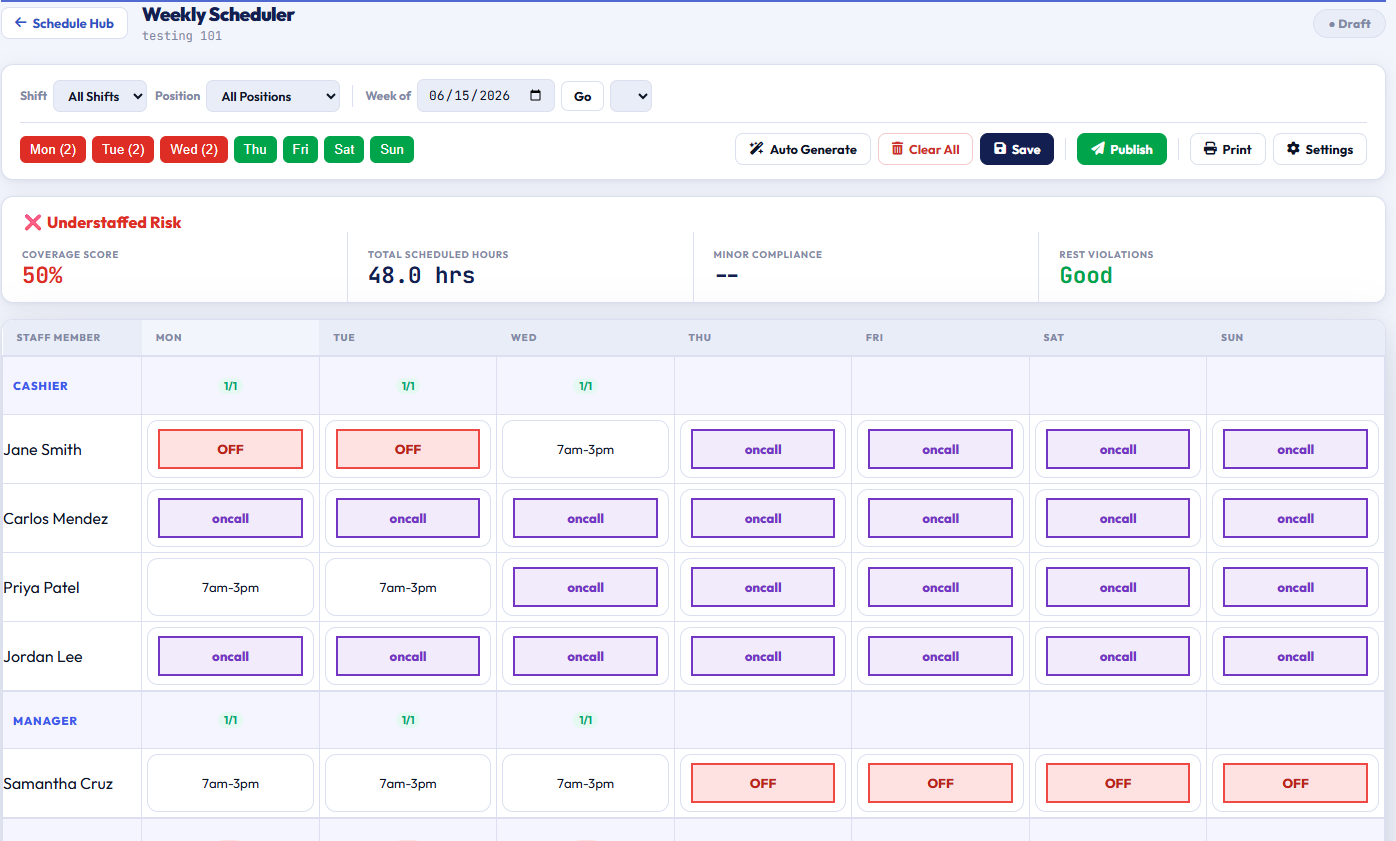Screen dimensions: 1396x841
Task: Go back to Schedule Hub
Action: pyautogui.click(x=64, y=23)
